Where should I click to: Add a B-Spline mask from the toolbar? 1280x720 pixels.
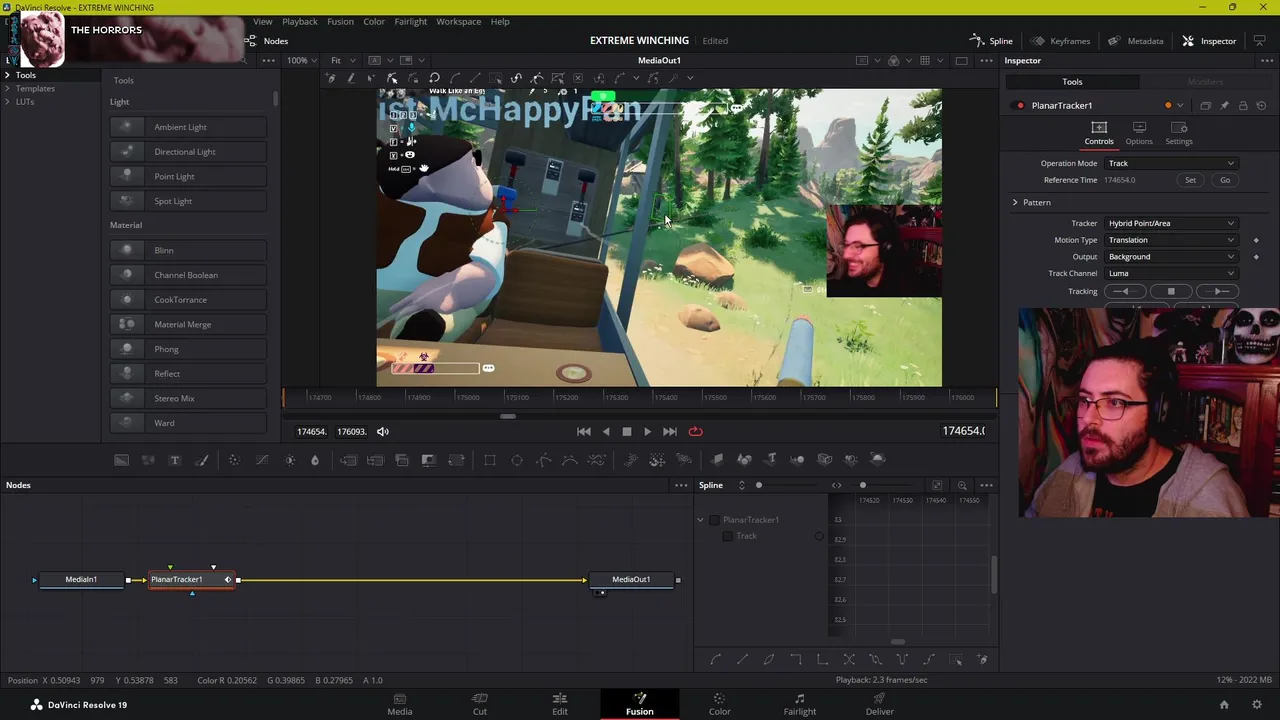[569, 460]
